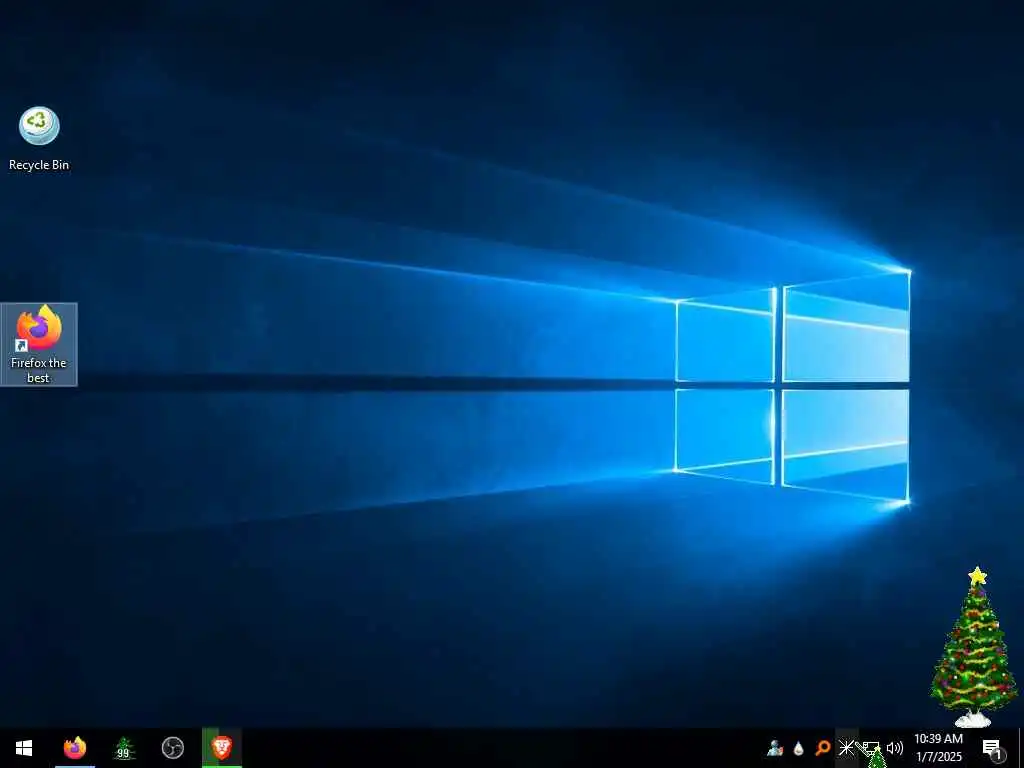Open the clock showing 10:39 AM
The image size is (1024, 768).
(x=938, y=748)
